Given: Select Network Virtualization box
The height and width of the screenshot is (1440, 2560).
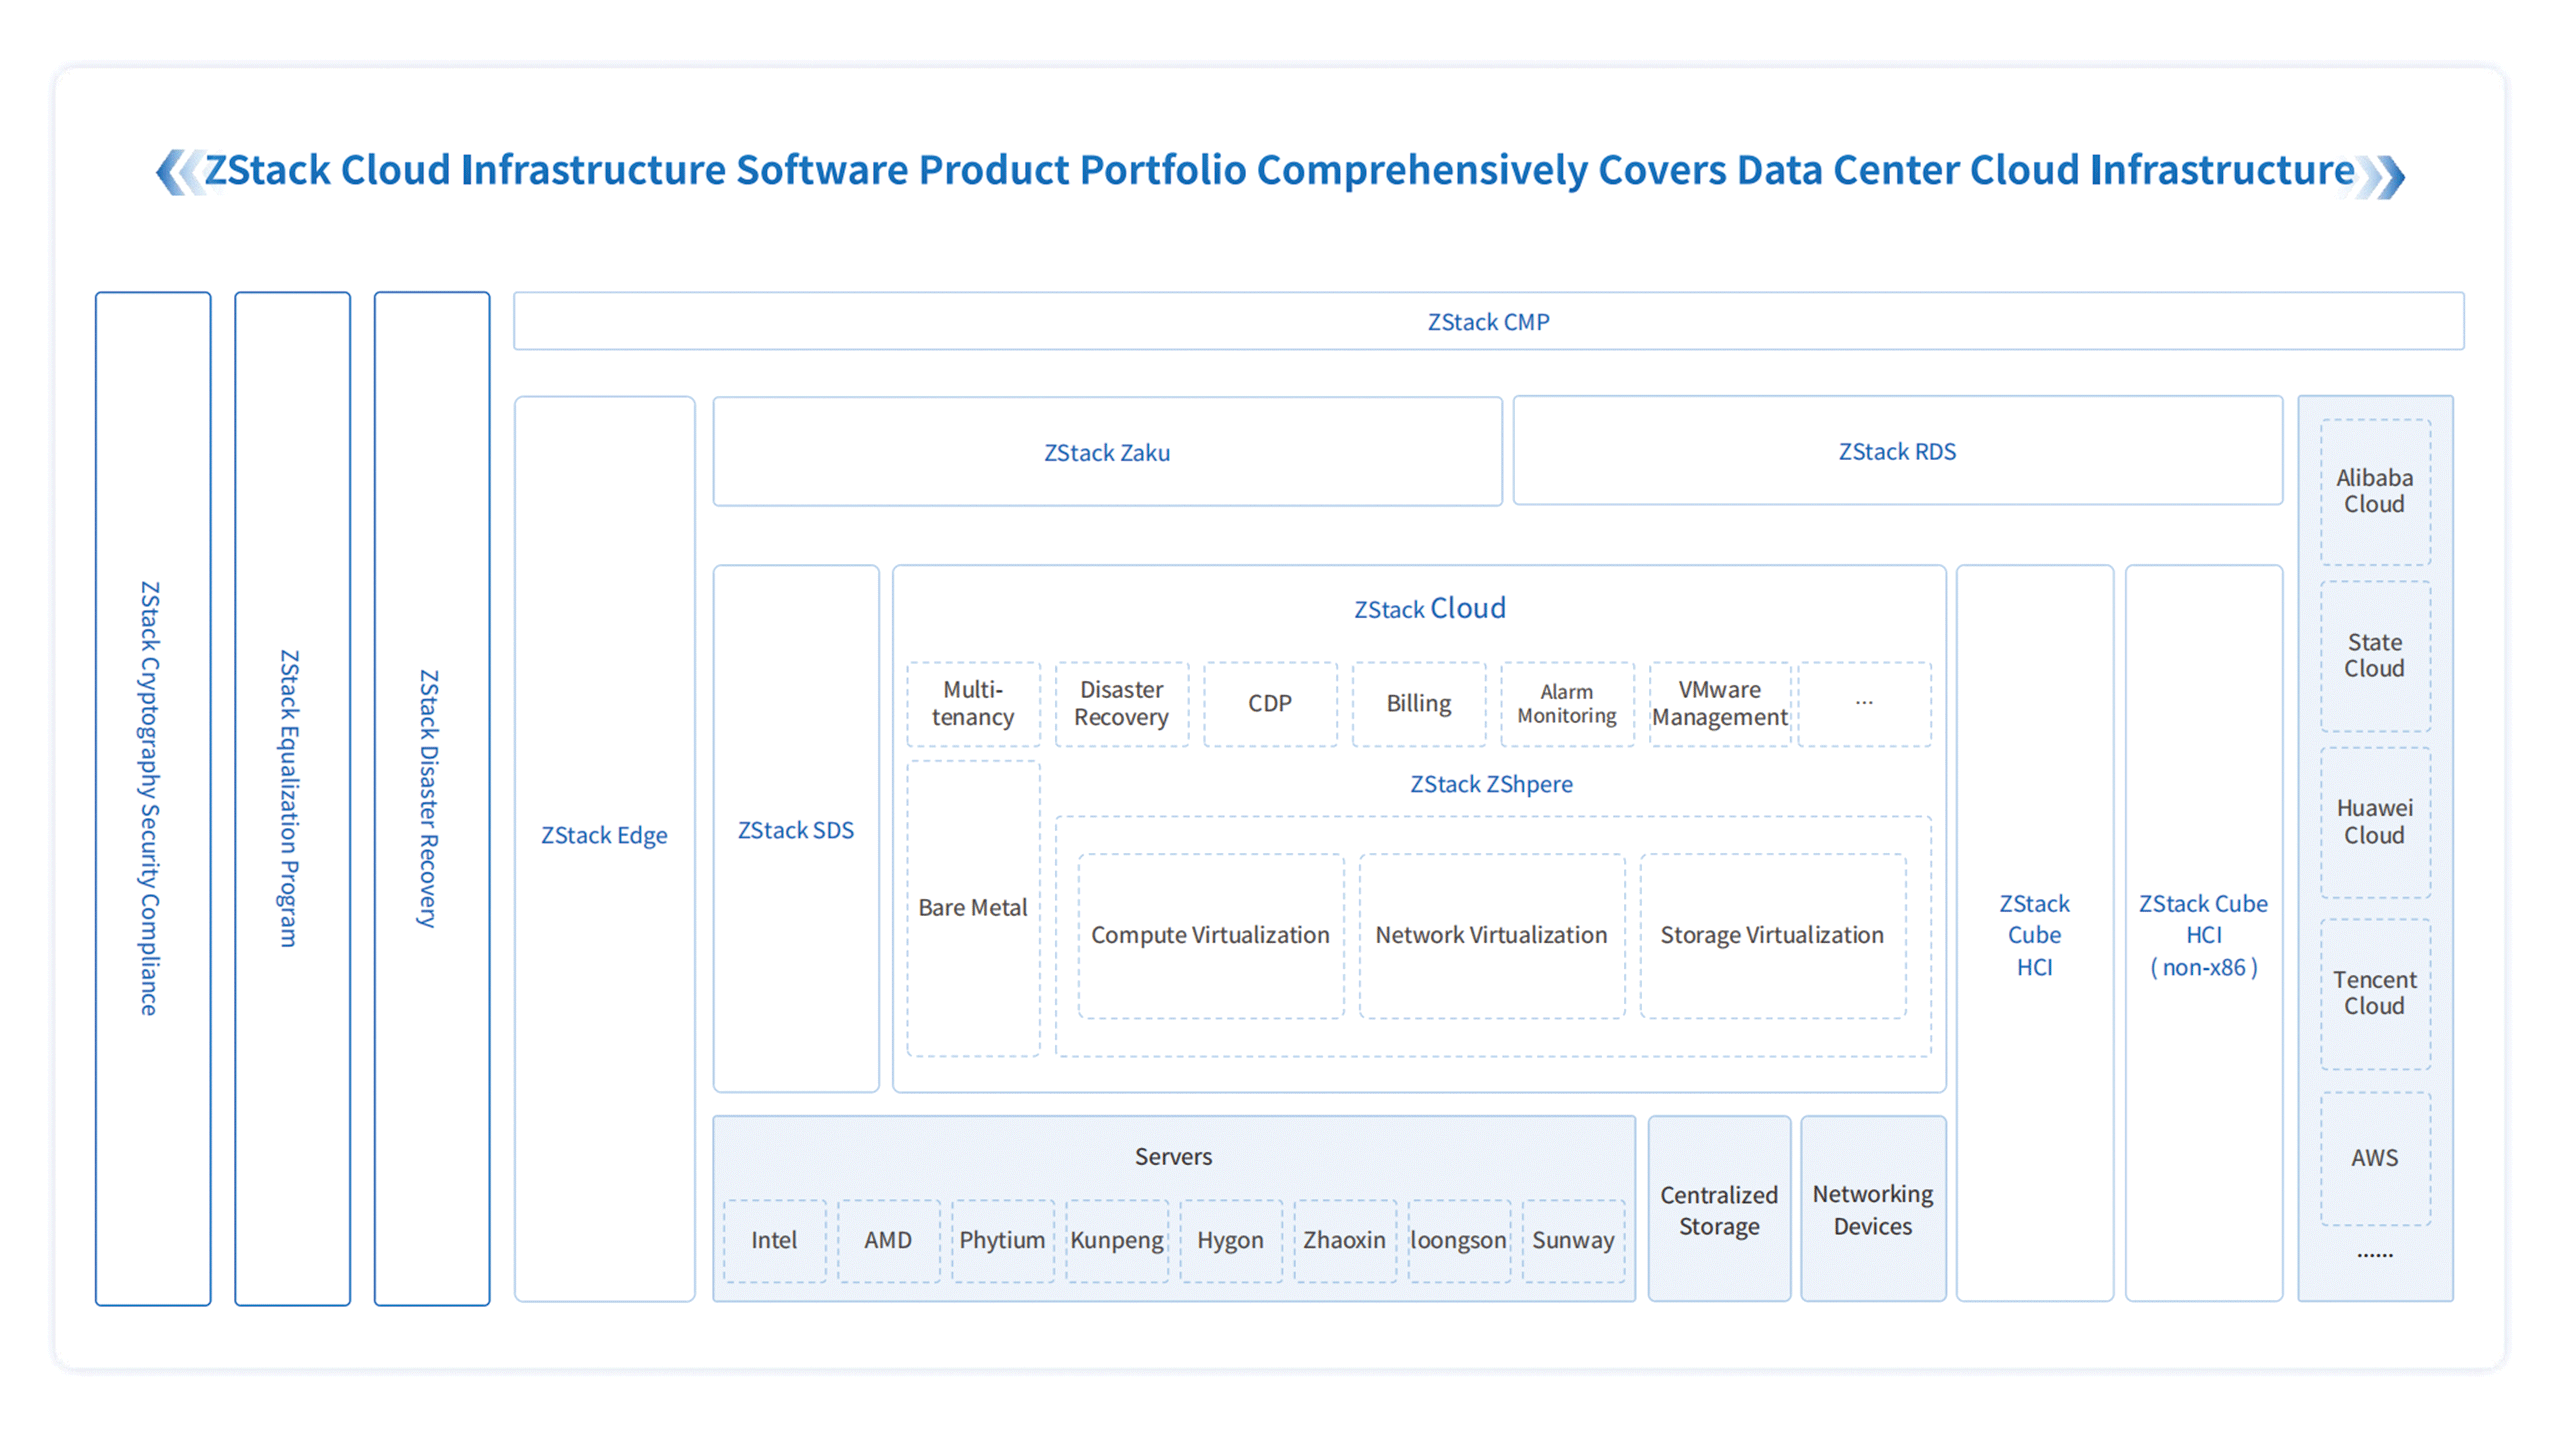Looking at the screenshot, I should [1492, 935].
